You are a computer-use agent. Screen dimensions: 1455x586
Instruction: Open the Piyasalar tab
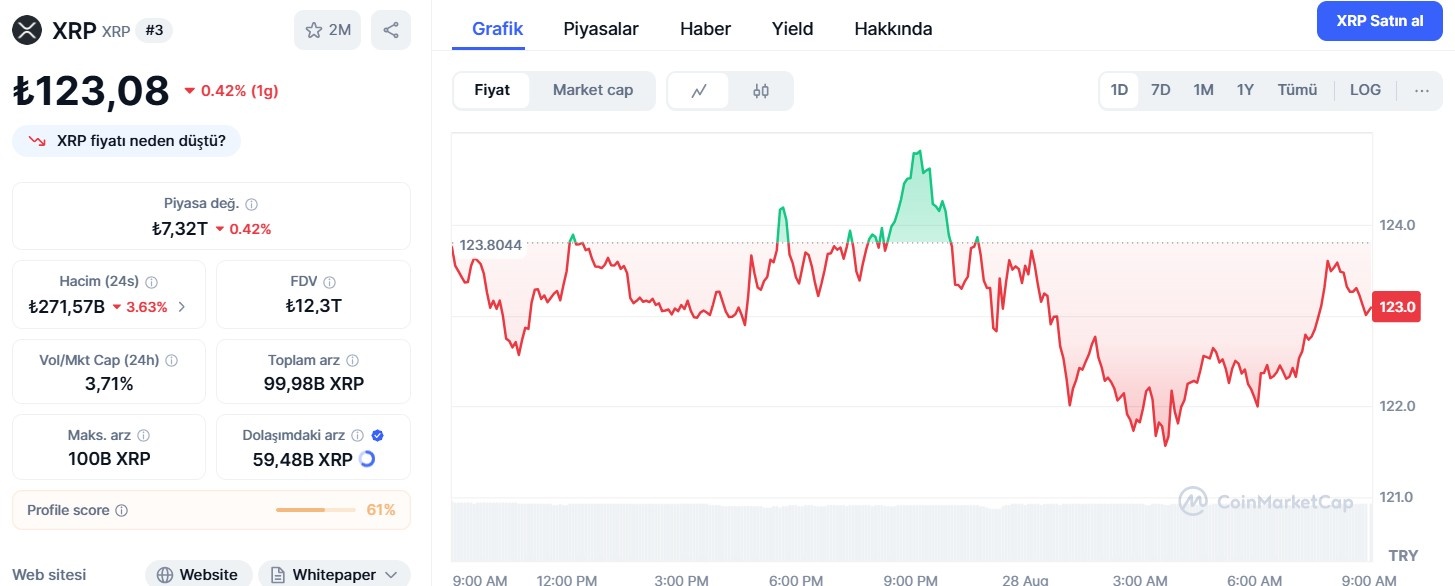(x=601, y=29)
